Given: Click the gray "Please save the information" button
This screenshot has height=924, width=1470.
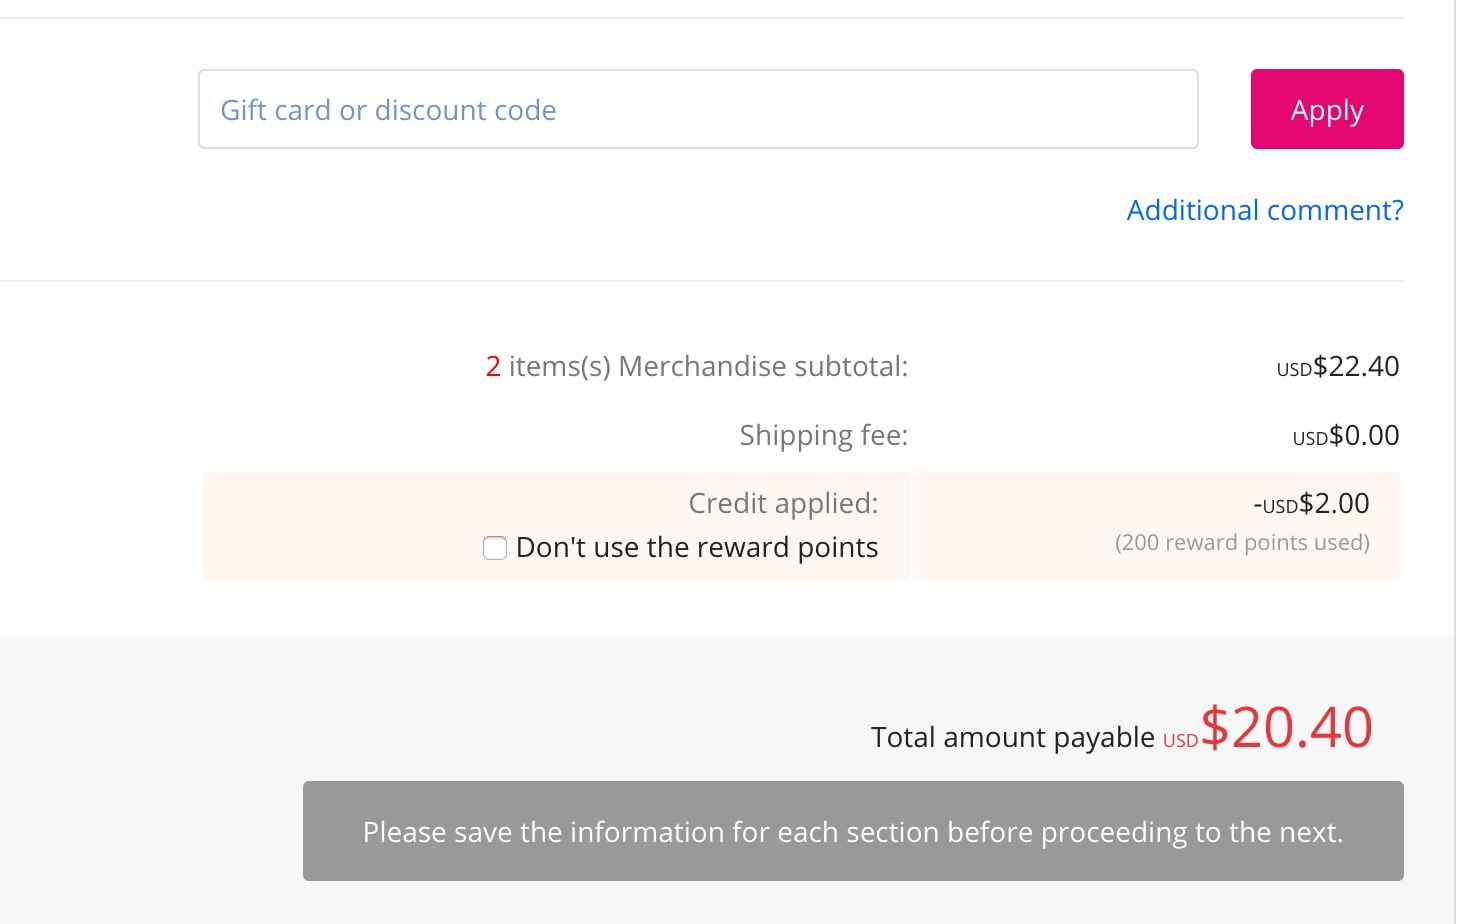Looking at the screenshot, I should [853, 831].
